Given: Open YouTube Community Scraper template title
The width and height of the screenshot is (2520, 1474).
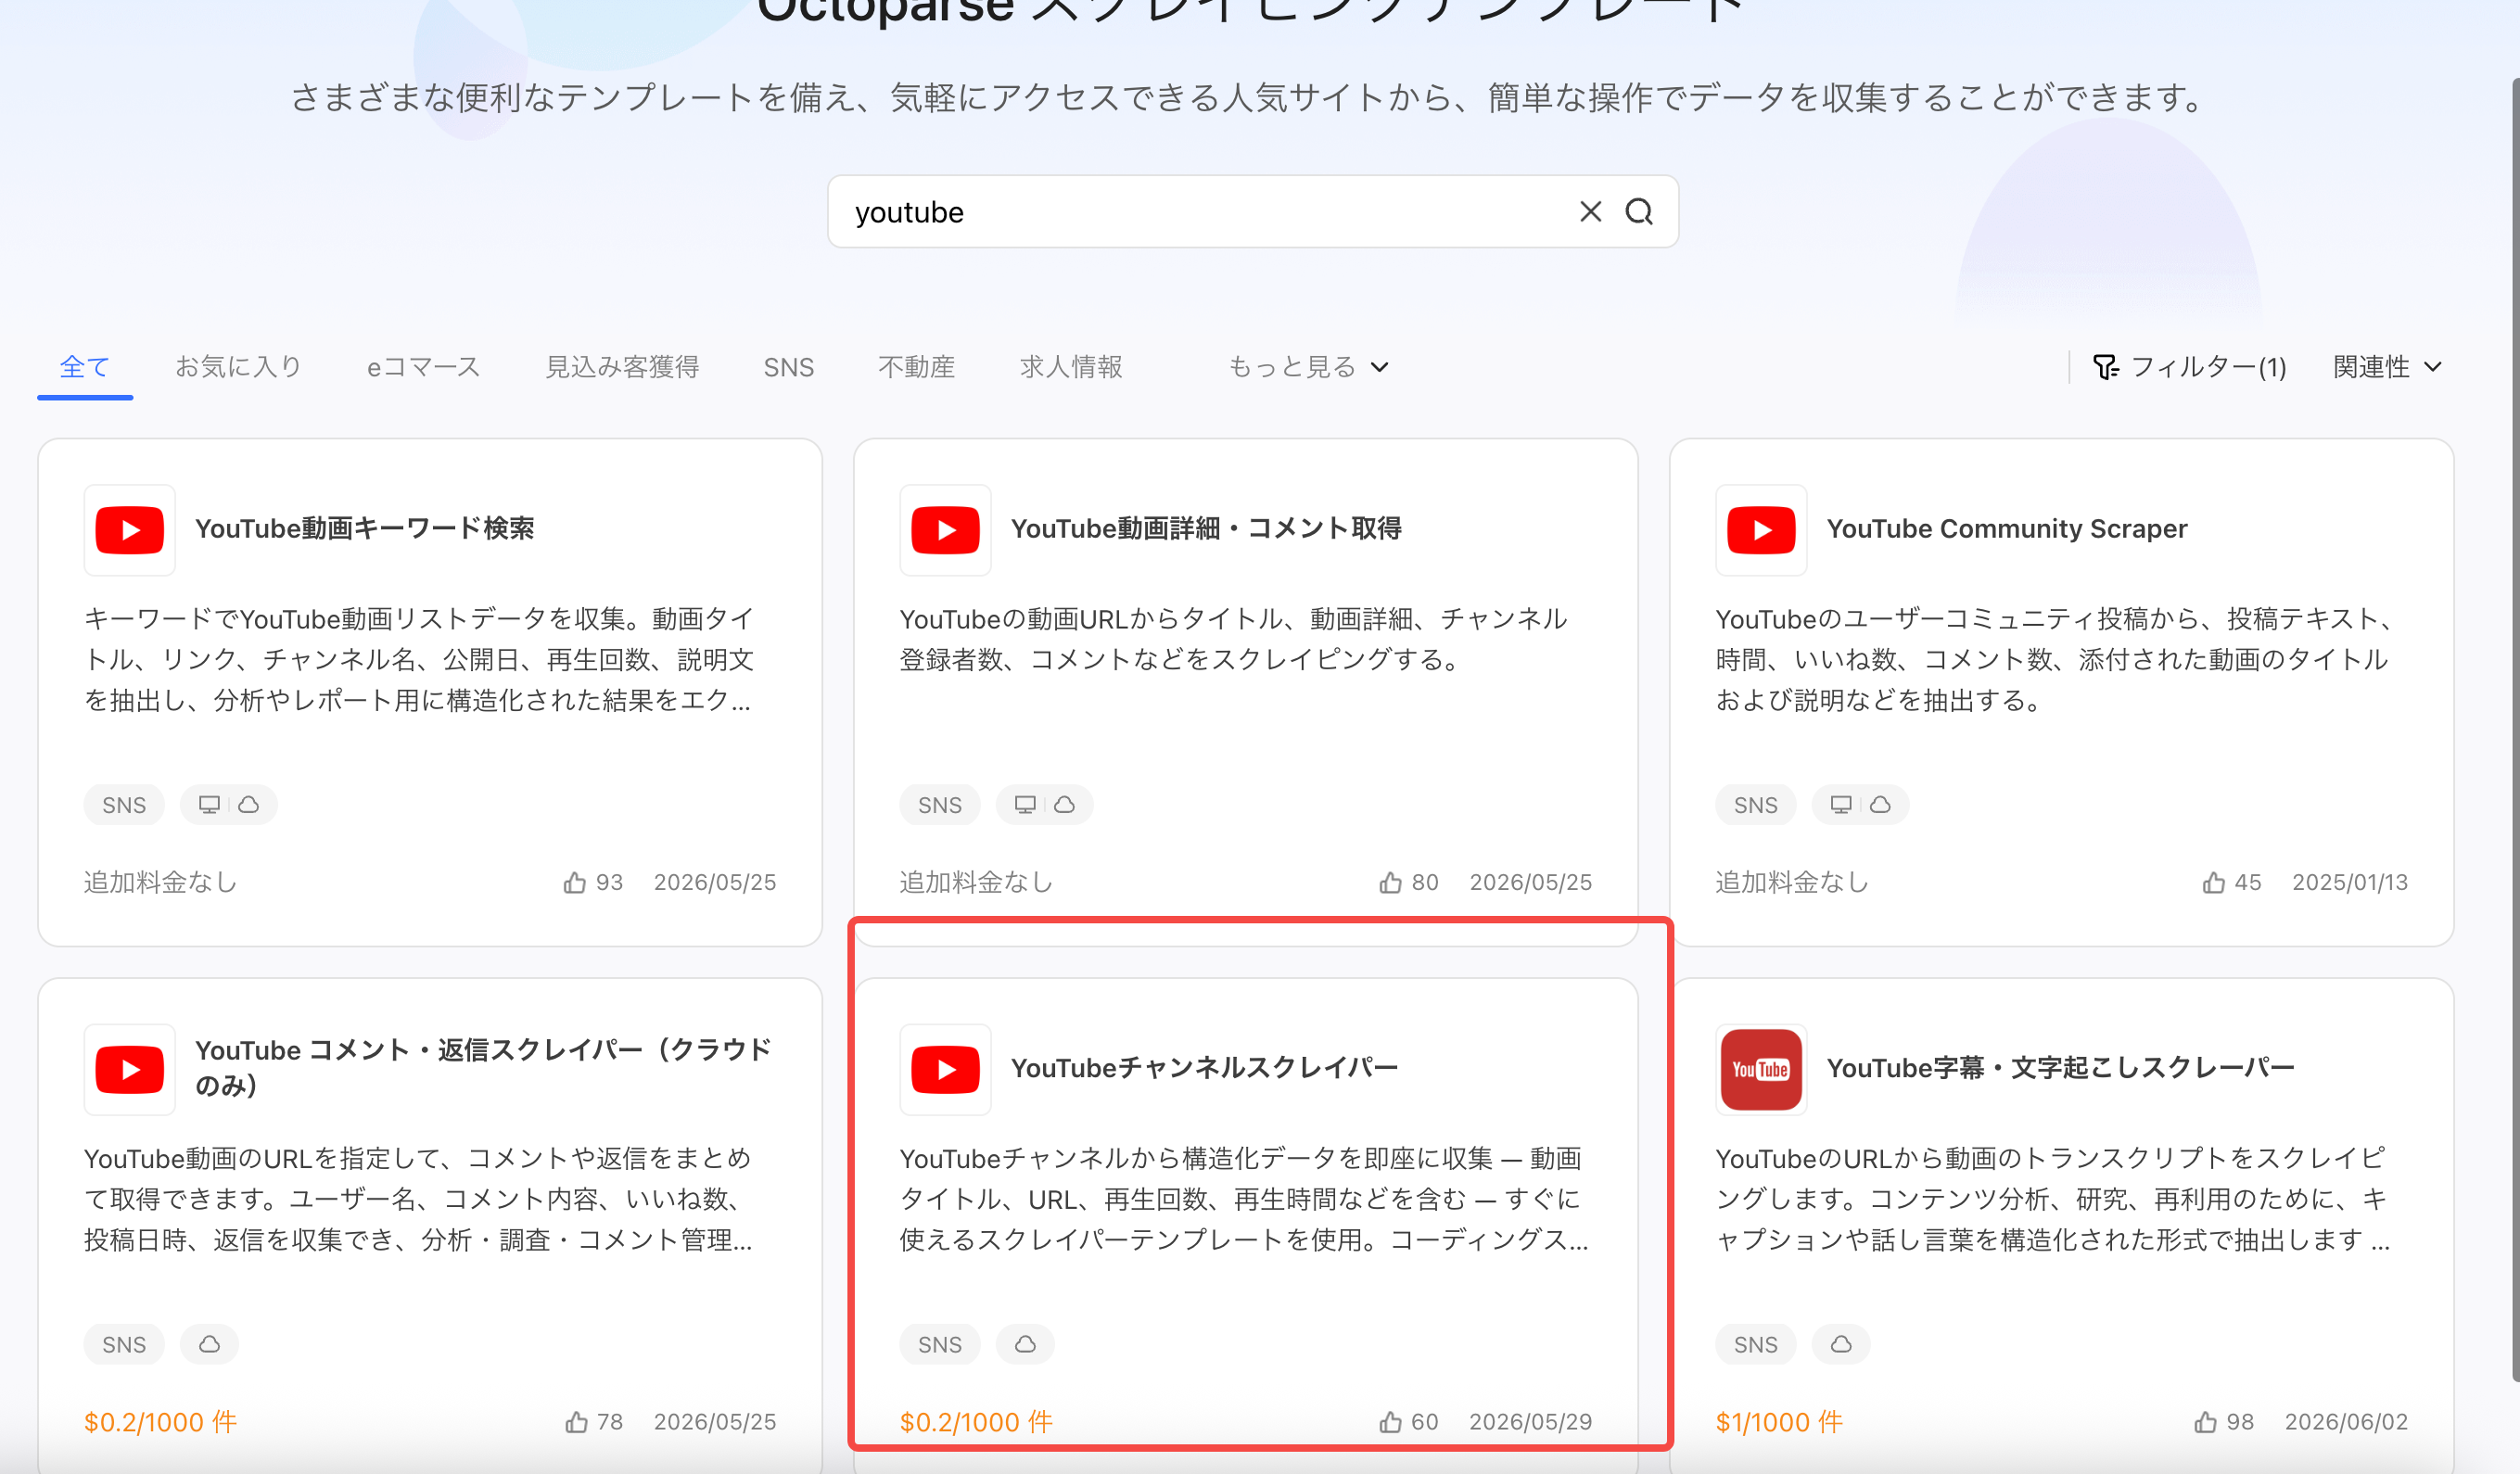Looking at the screenshot, I should point(2007,528).
